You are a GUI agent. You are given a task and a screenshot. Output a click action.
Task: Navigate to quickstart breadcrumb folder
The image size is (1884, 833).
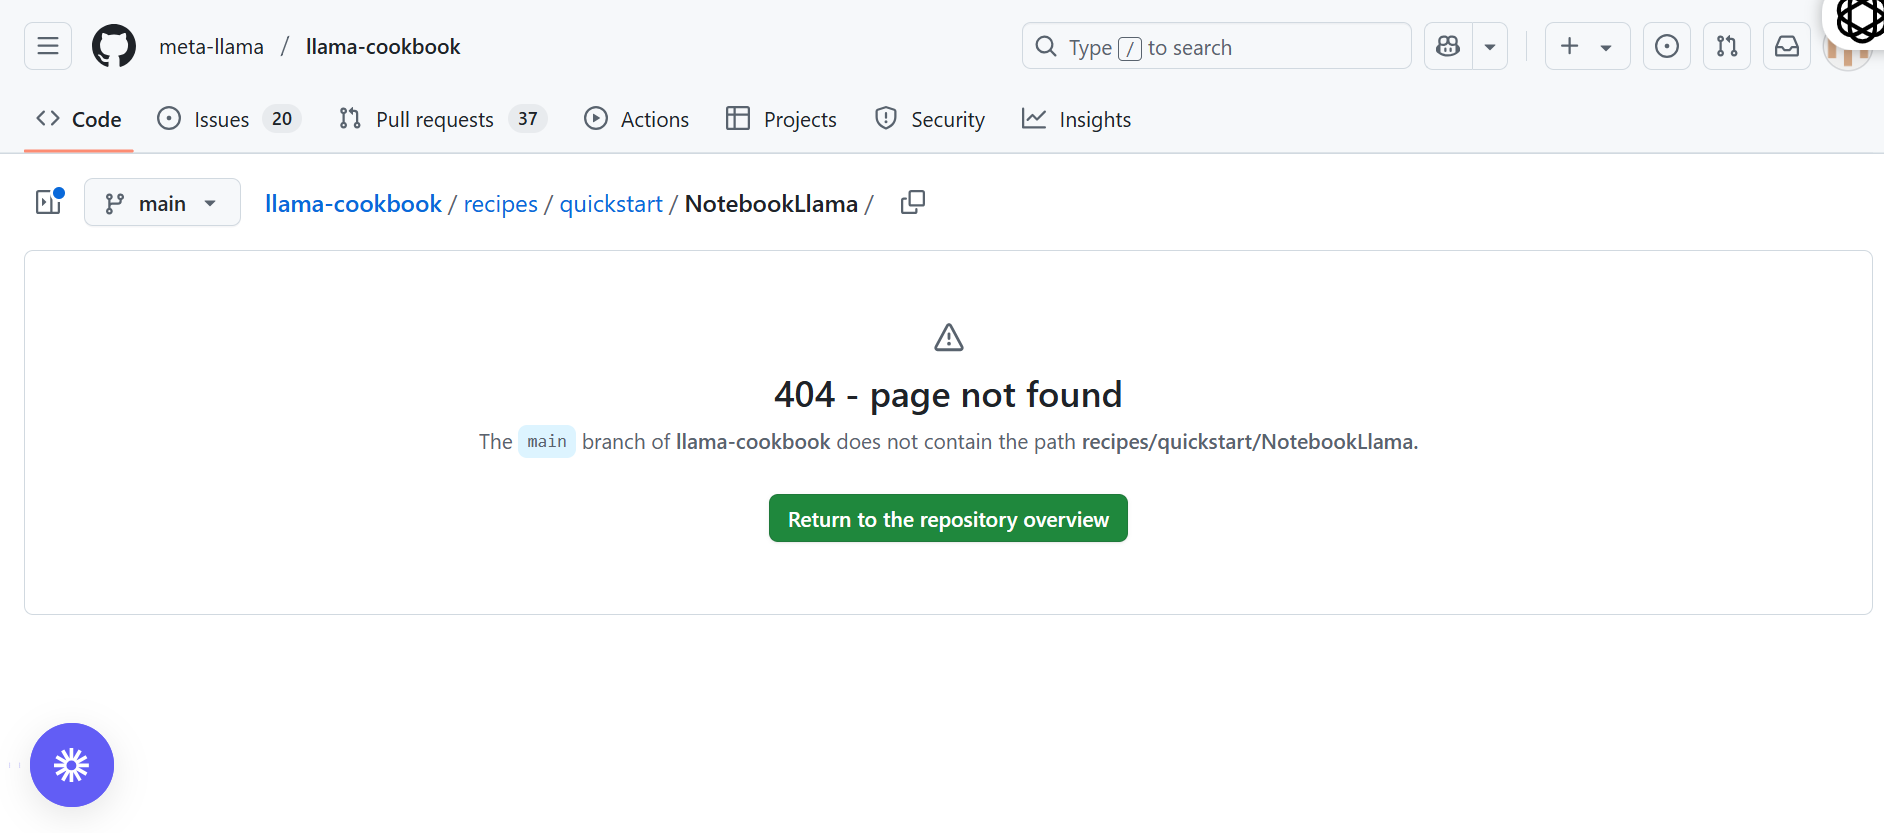611,203
